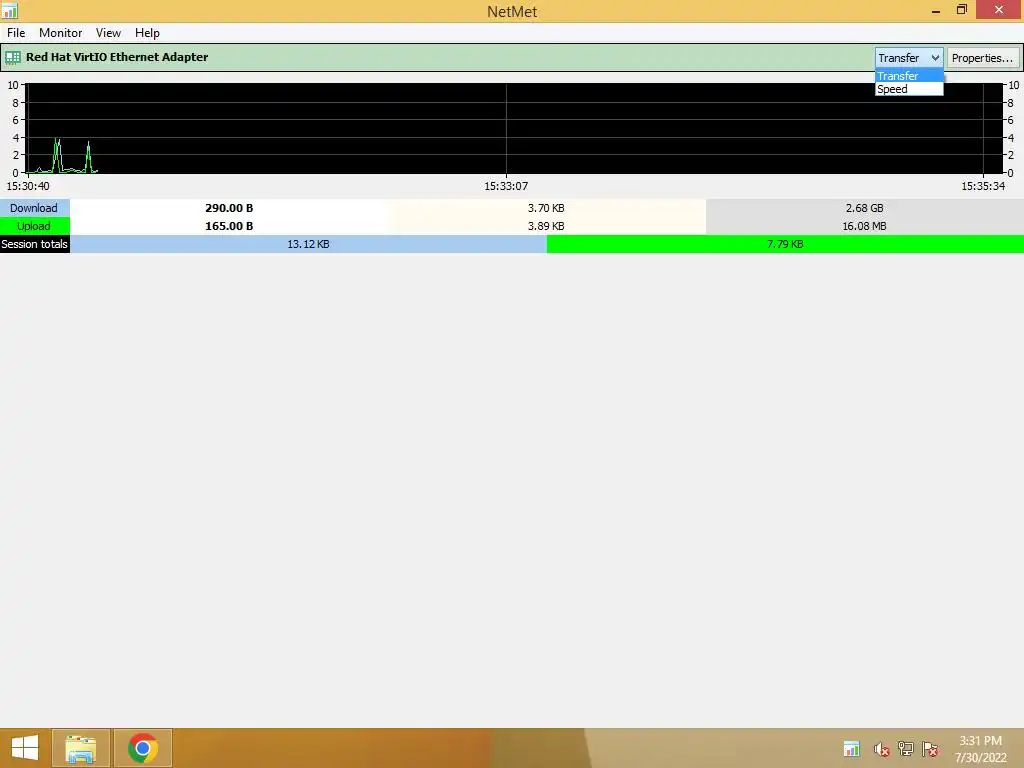Collapse the Transfer combo box arrow
Image resolution: width=1024 pixels, height=768 pixels.
tap(935, 58)
